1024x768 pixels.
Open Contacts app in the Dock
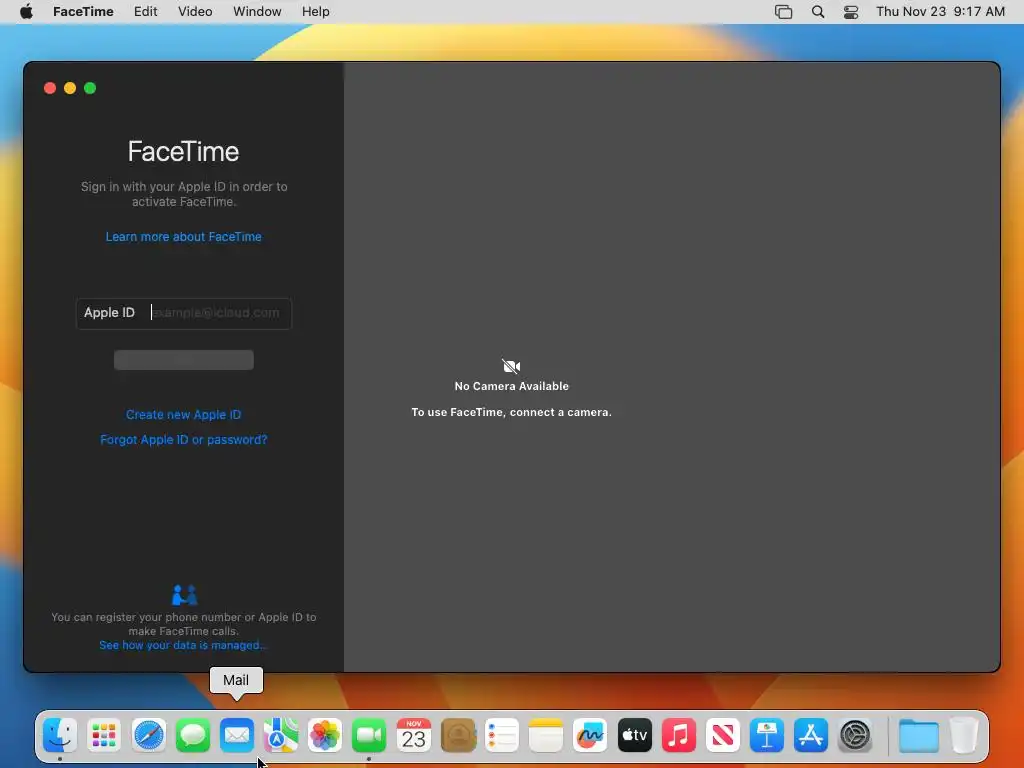458,736
